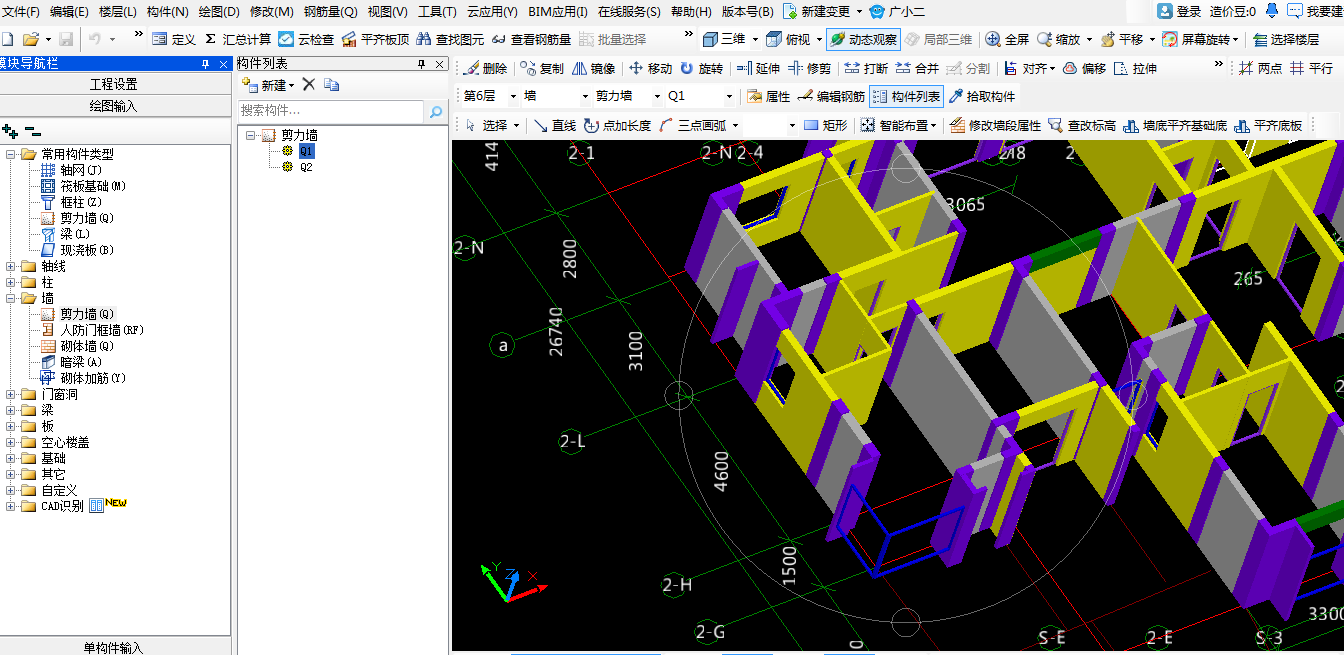
Task: Open 属性 properties panel
Action: click(768, 97)
